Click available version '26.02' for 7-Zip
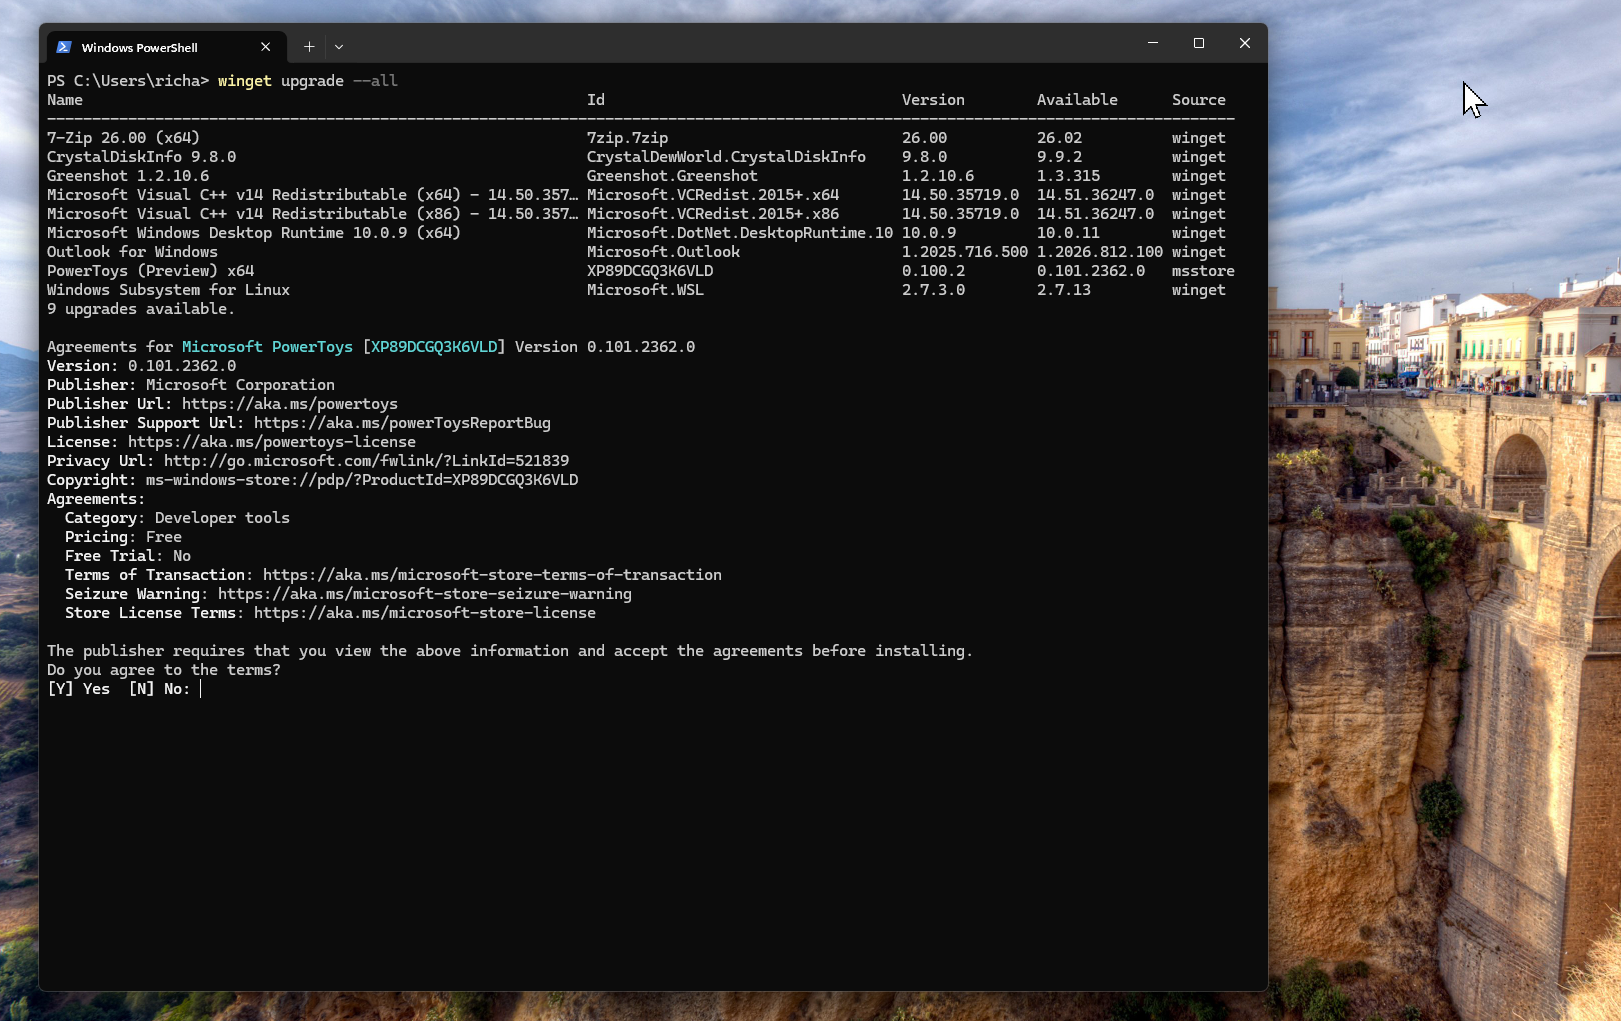 (x=1059, y=138)
